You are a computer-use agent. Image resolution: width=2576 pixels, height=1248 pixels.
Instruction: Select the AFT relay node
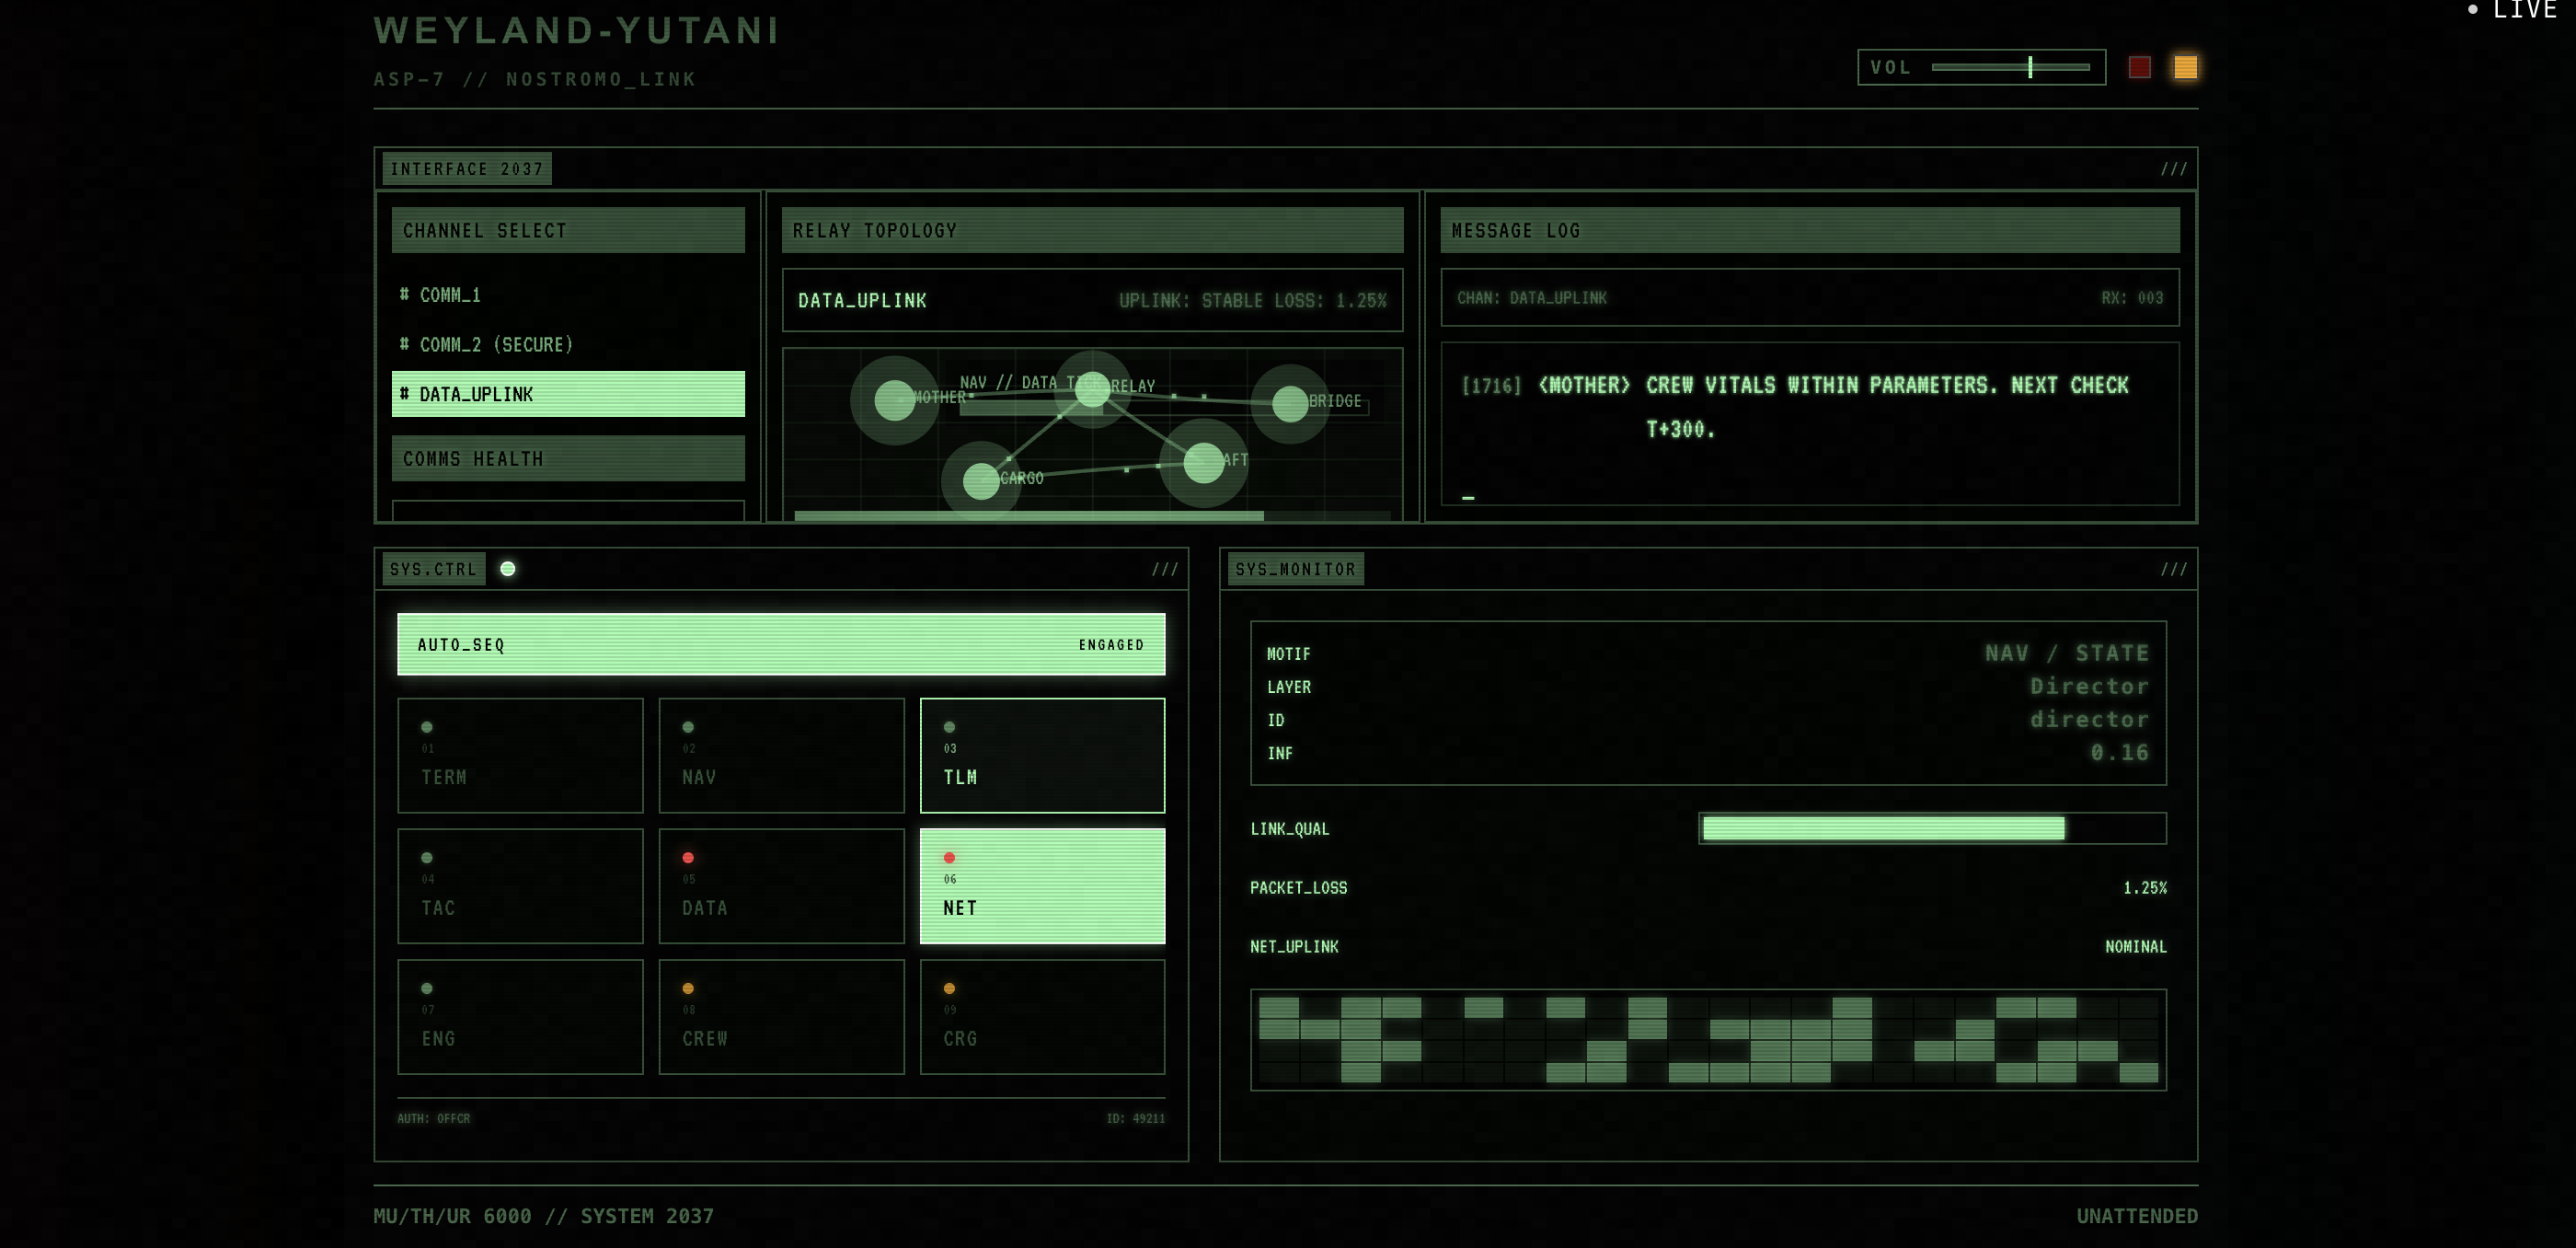pos(1203,462)
